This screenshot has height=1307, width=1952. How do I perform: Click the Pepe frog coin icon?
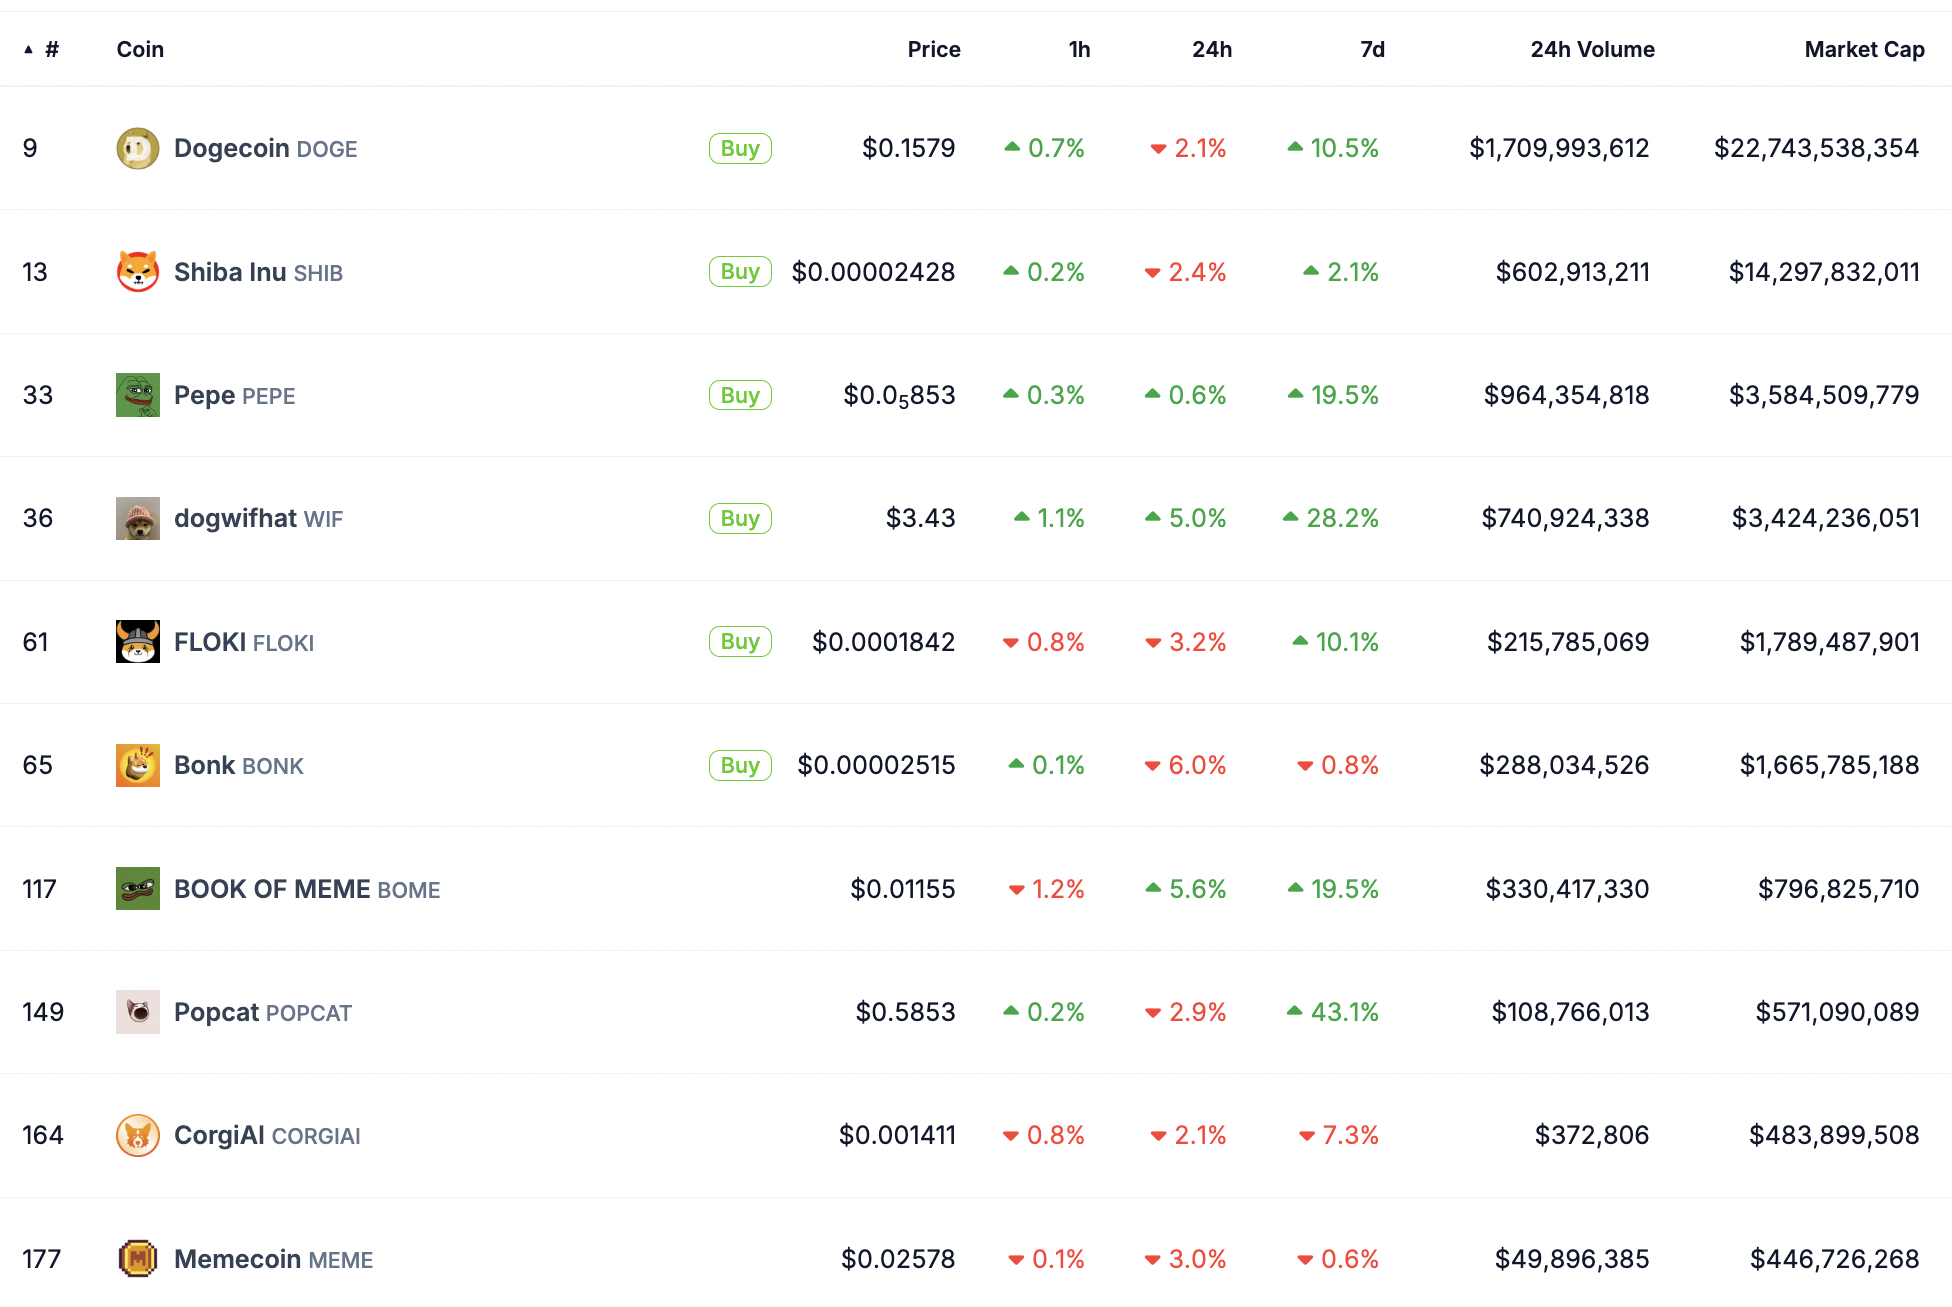click(138, 395)
